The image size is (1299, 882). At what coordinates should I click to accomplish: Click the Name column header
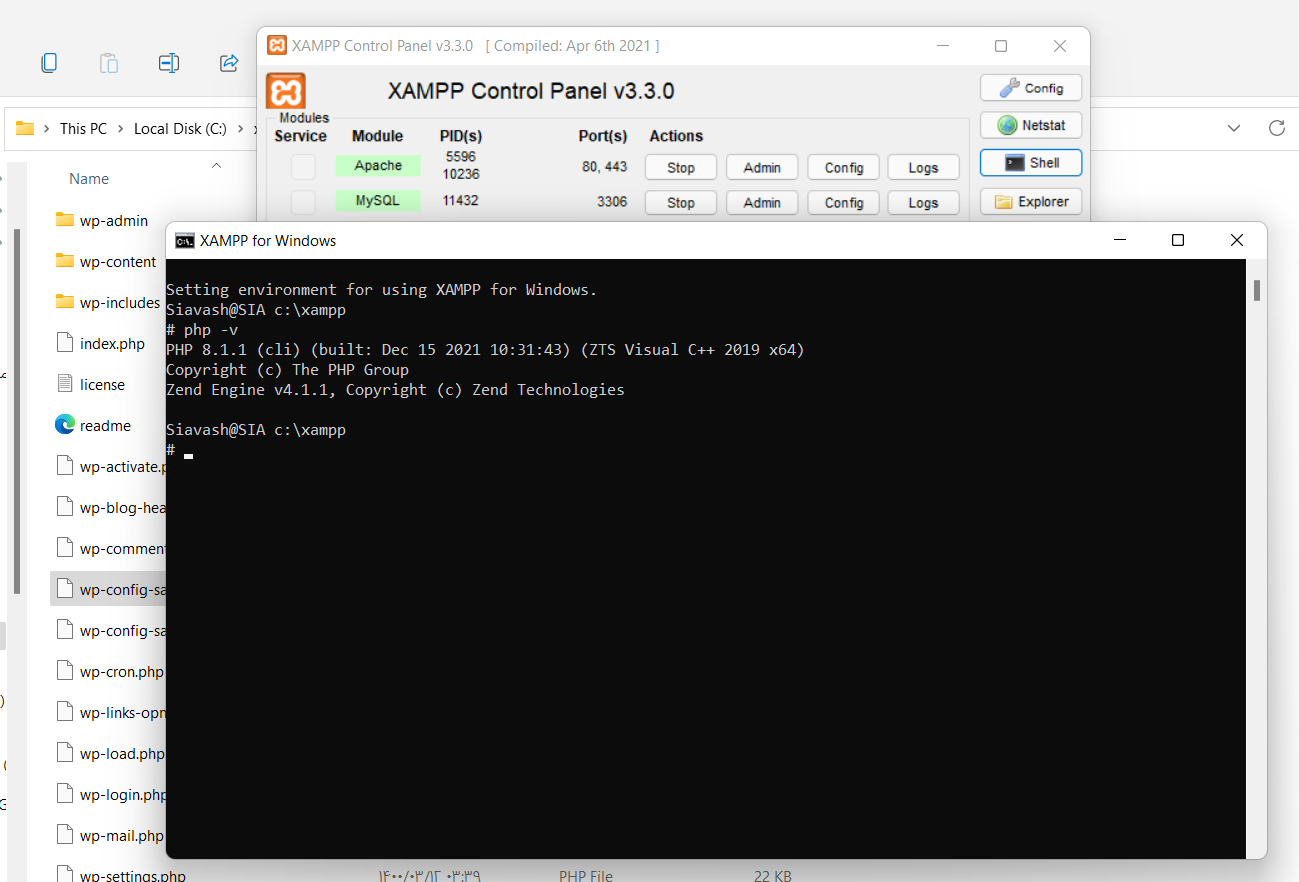89,178
